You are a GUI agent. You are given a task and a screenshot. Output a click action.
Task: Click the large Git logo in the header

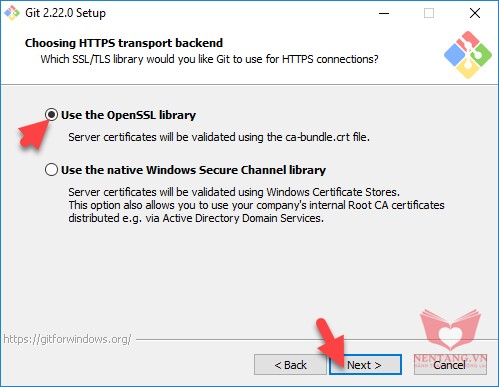click(468, 55)
